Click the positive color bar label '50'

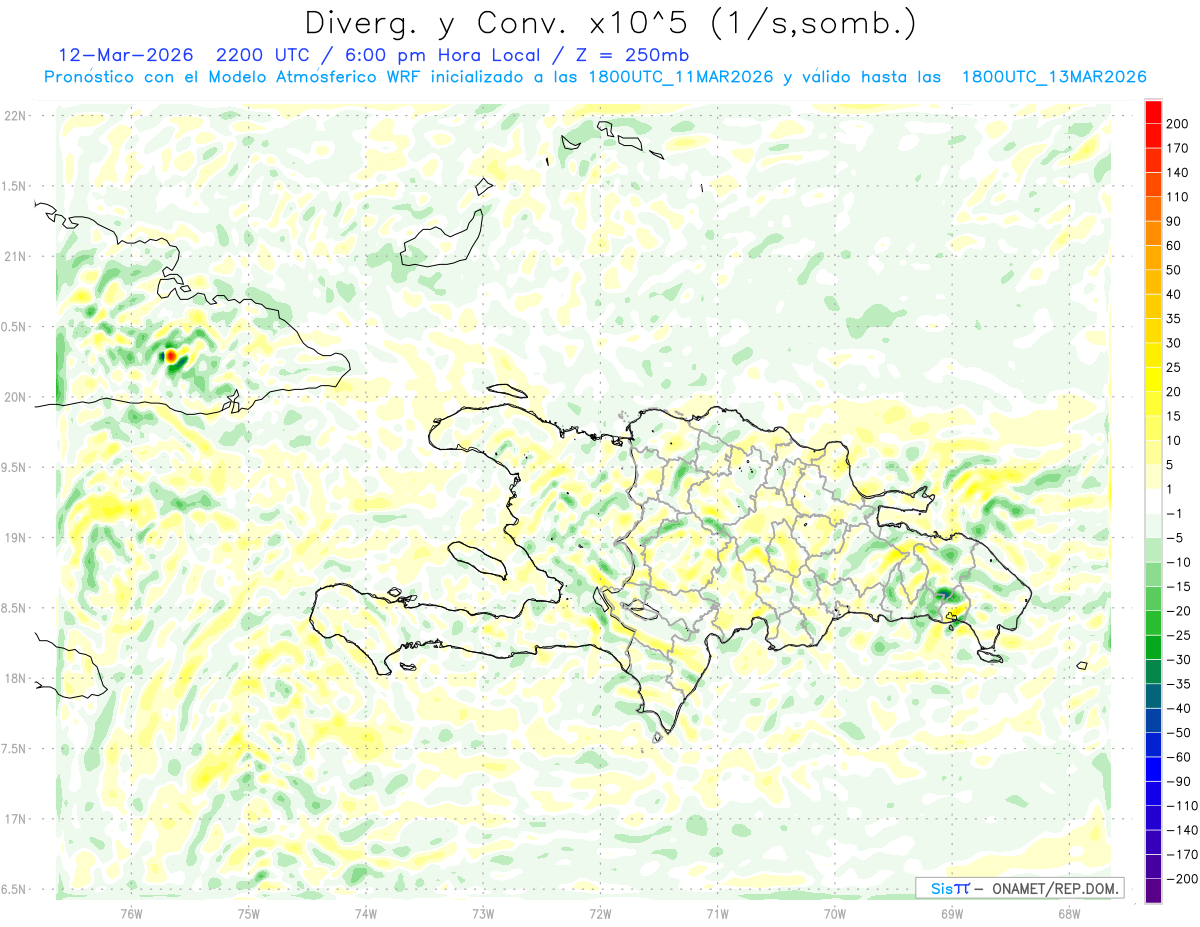(x=1174, y=270)
